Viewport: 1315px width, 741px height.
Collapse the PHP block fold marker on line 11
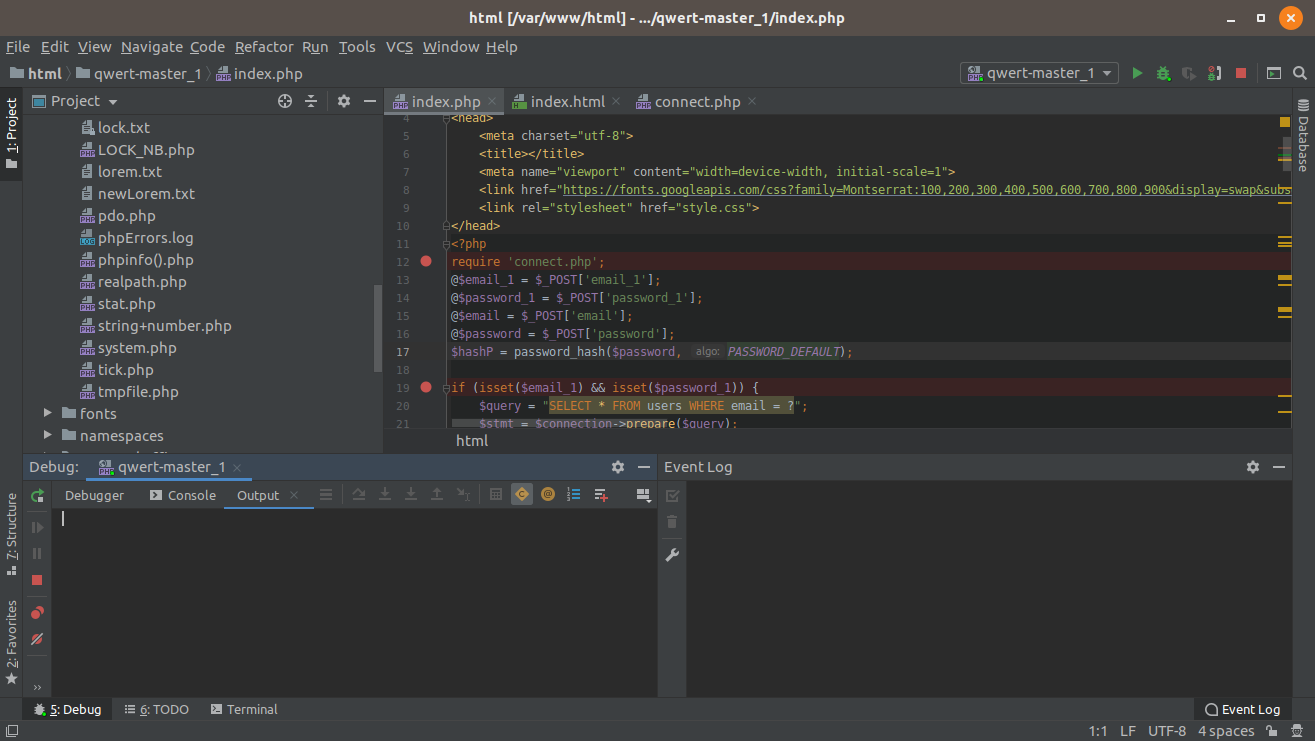click(x=446, y=244)
